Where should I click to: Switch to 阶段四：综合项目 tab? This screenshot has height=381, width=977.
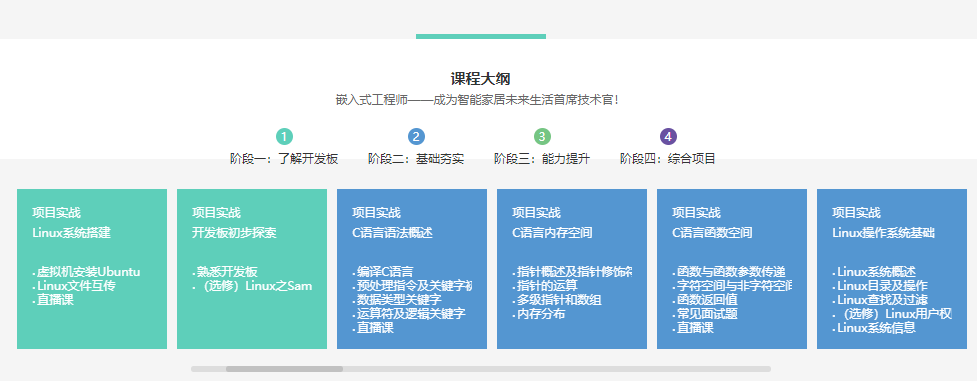pyautogui.click(x=668, y=159)
